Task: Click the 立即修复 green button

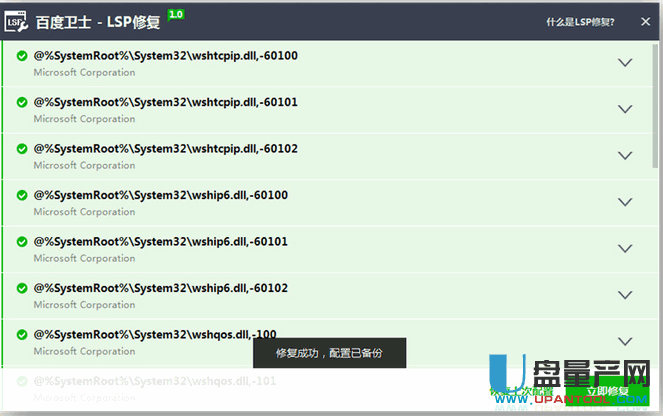Action: point(609,392)
